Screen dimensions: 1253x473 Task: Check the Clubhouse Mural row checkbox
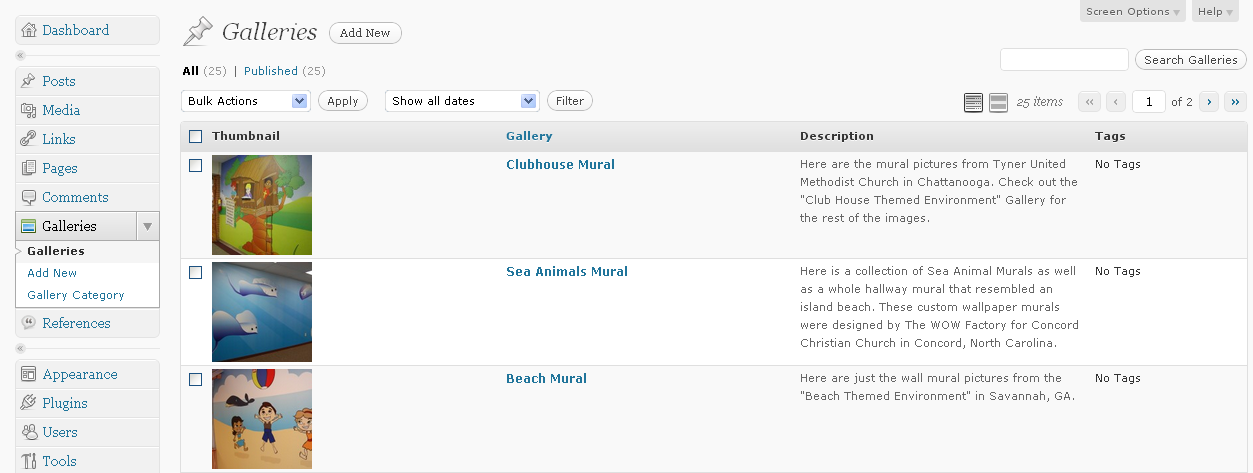pyautogui.click(x=196, y=165)
